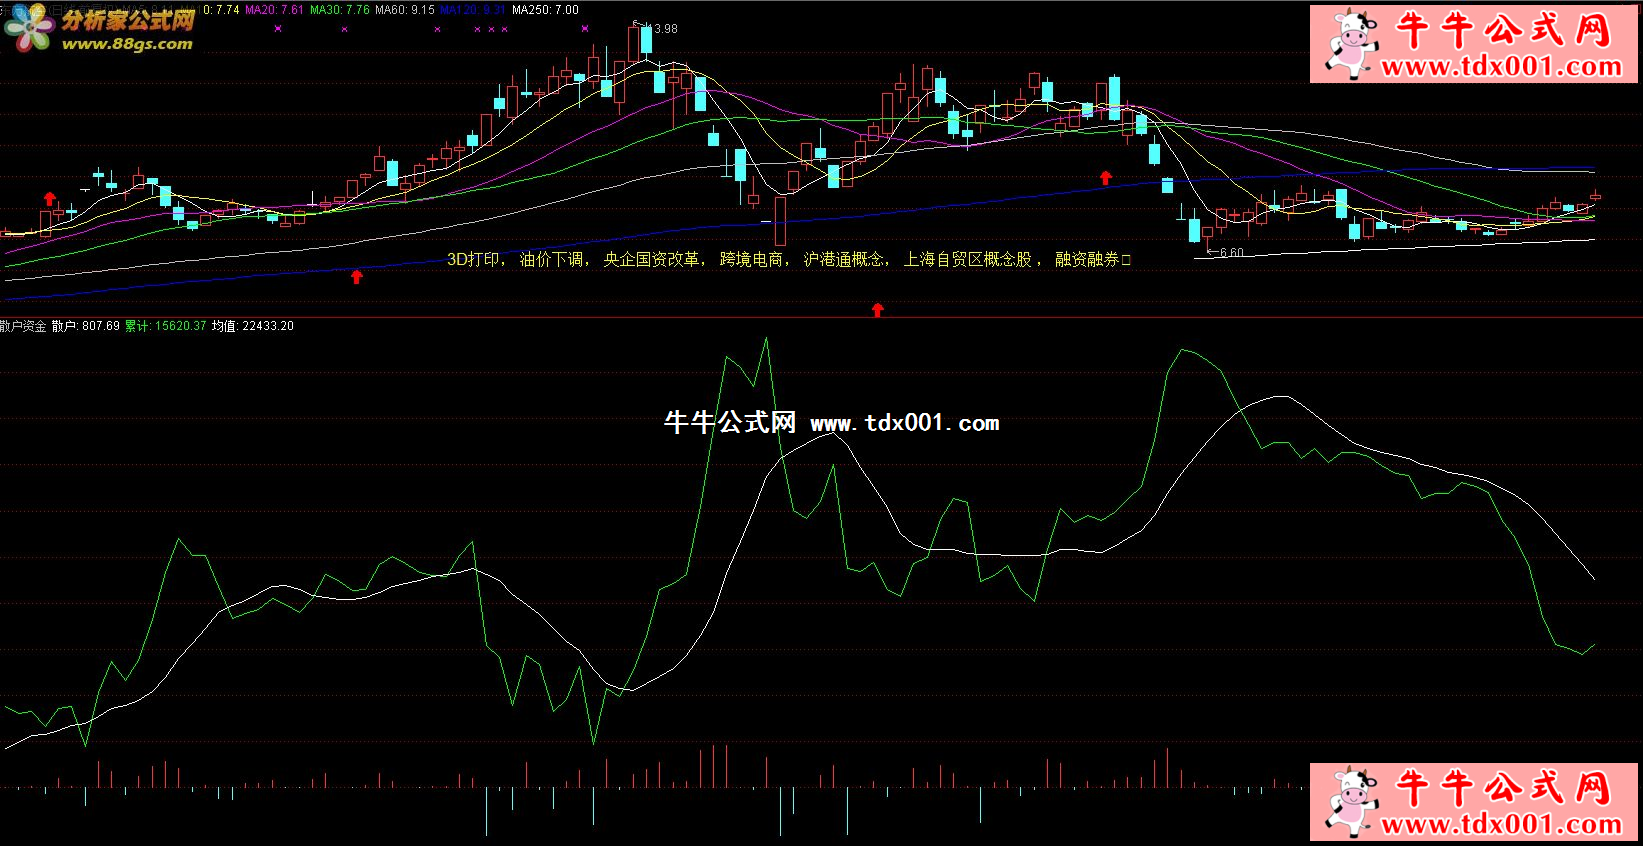Click the cow mascot in bottom banner

[1351, 801]
